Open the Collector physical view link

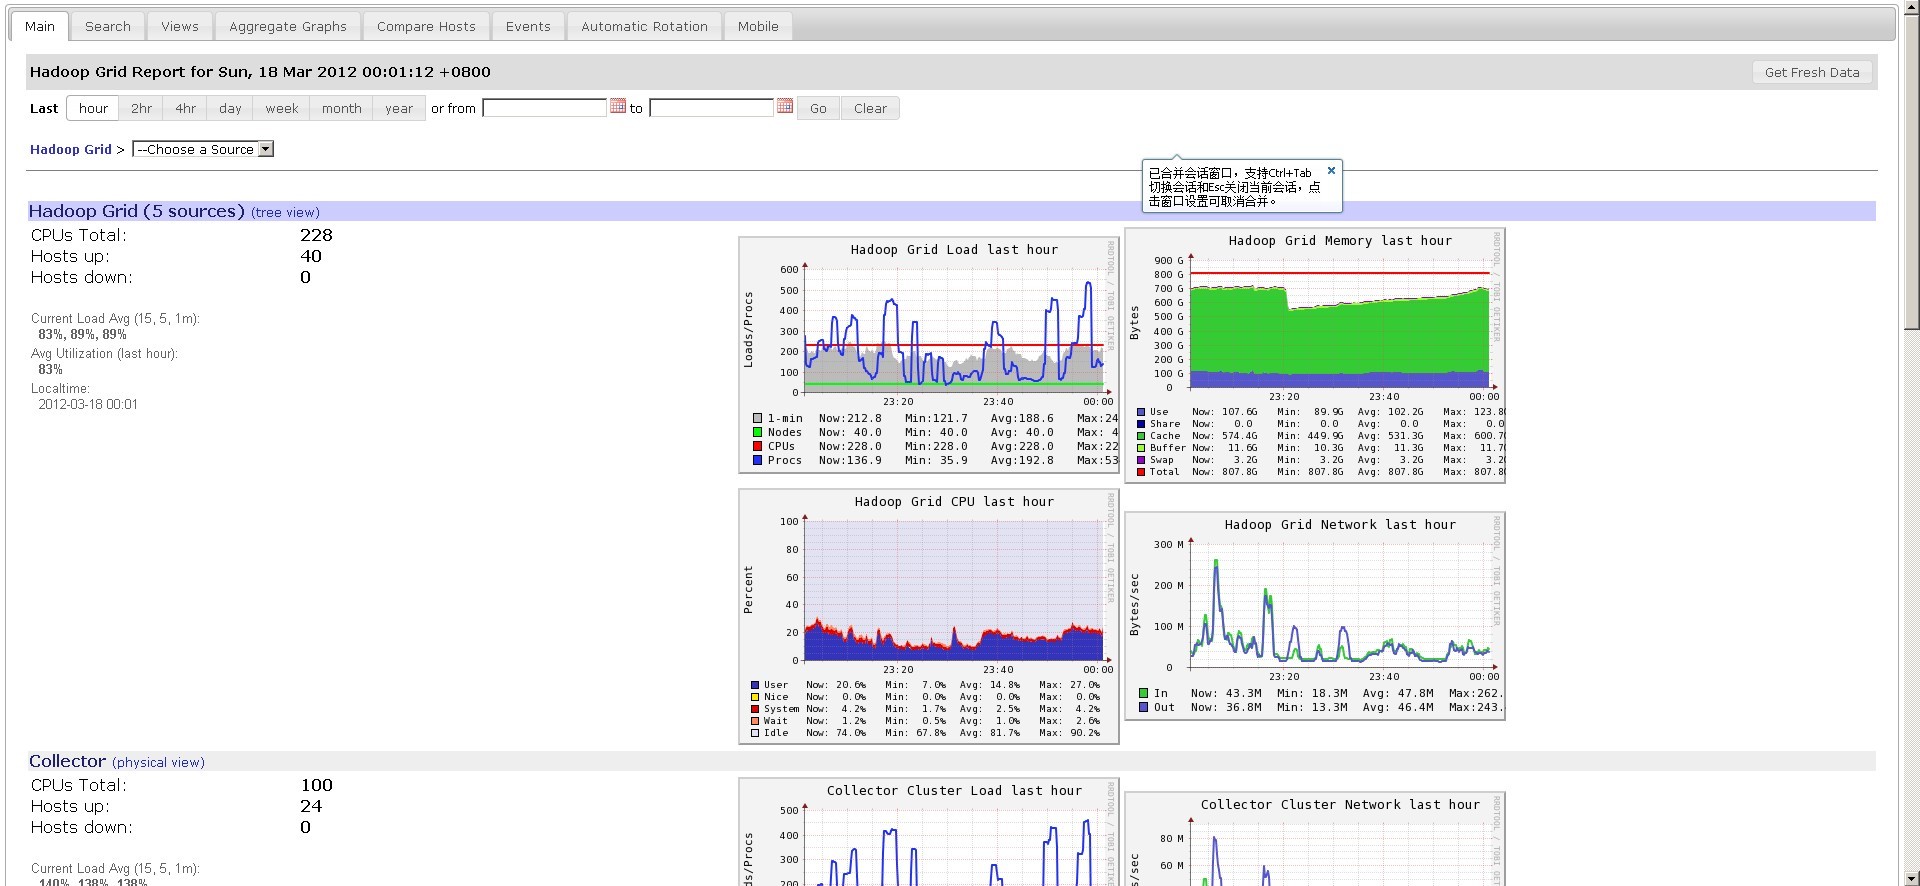pyautogui.click(x=158, y=762)
